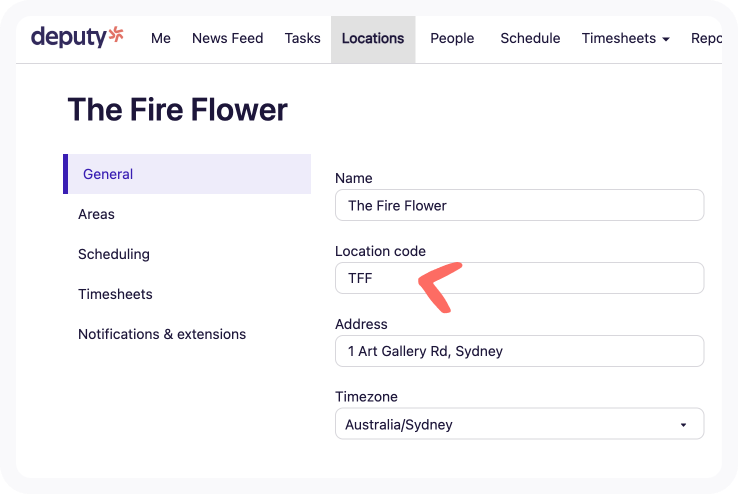Image resolution: width=738 pixels, height=494 pixels.
Task: Open Timesheets in the sidebar
Action: (115, 294)
